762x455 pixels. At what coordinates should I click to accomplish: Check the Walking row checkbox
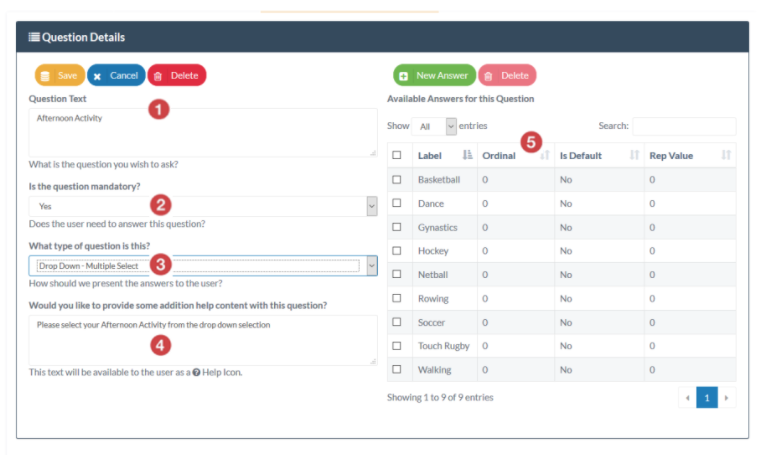tap(397, 369)
